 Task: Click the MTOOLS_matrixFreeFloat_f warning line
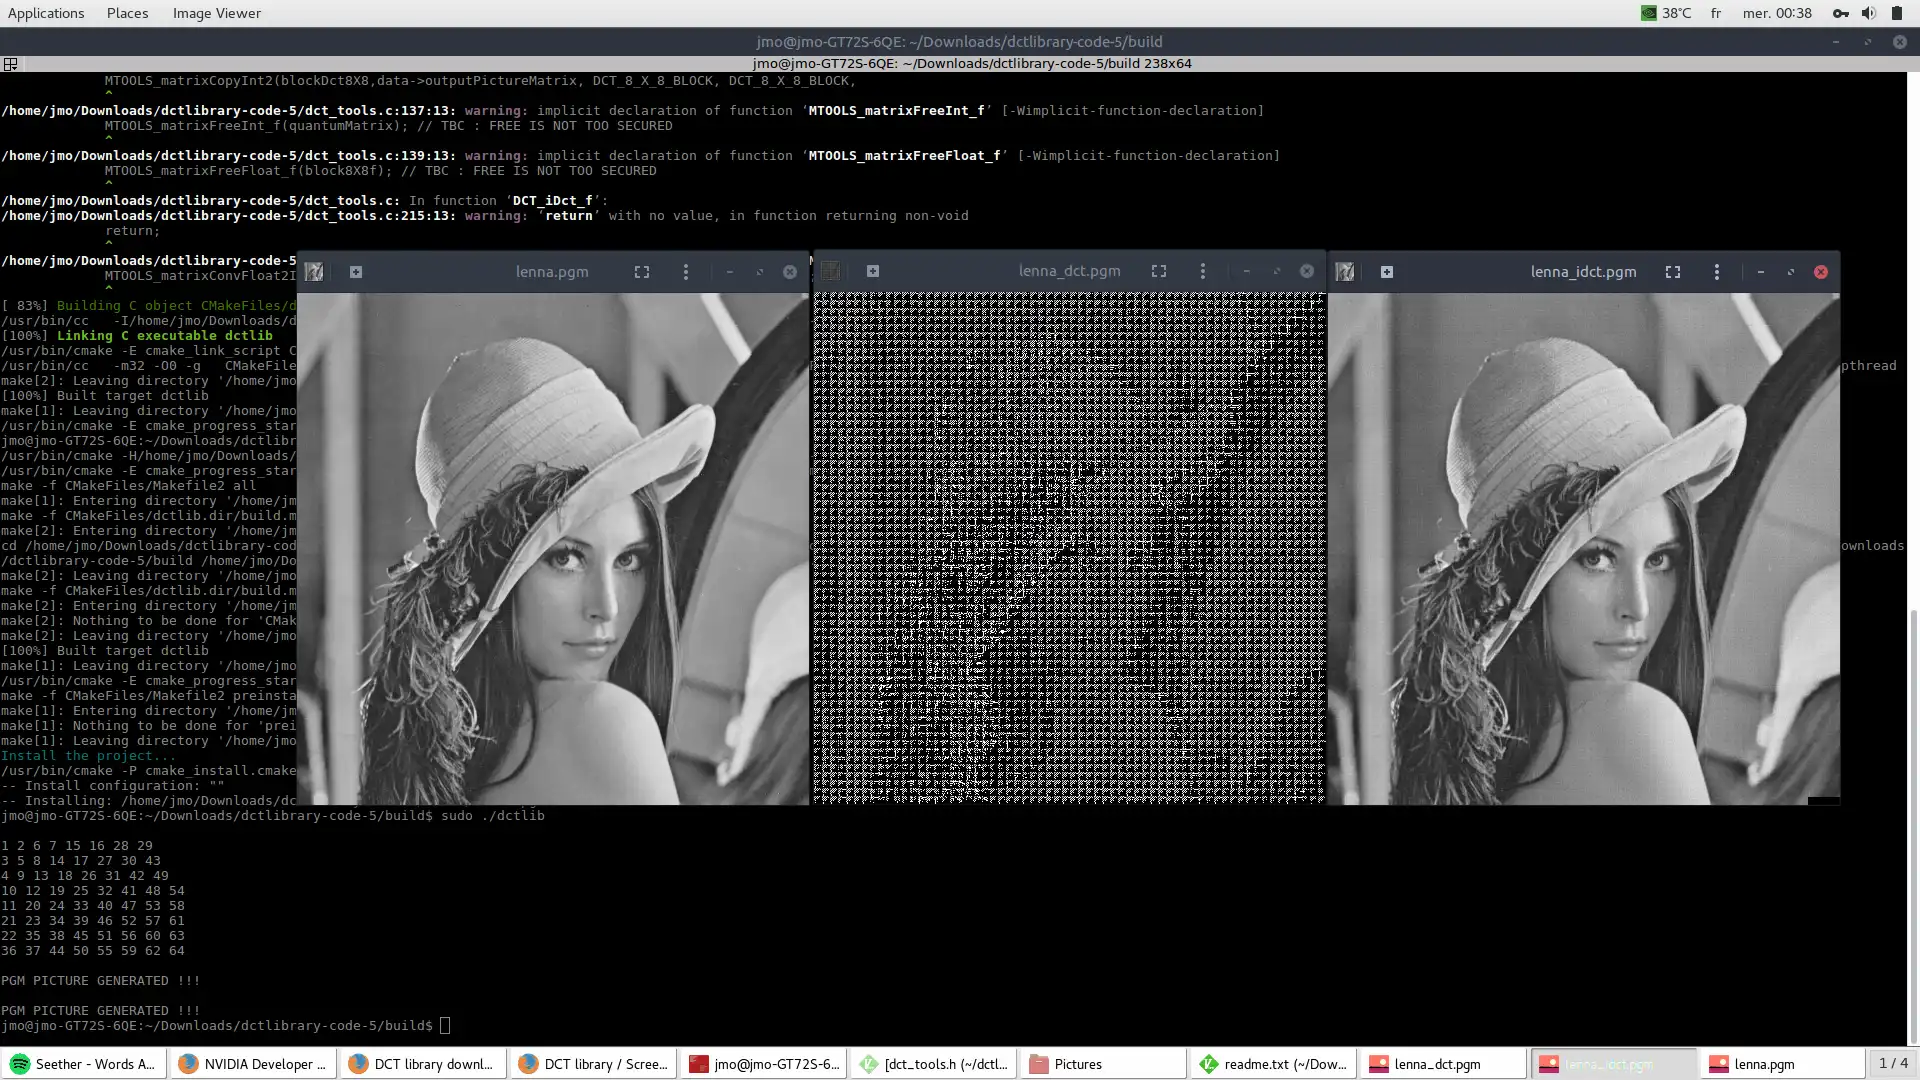[x=640, y=156]
